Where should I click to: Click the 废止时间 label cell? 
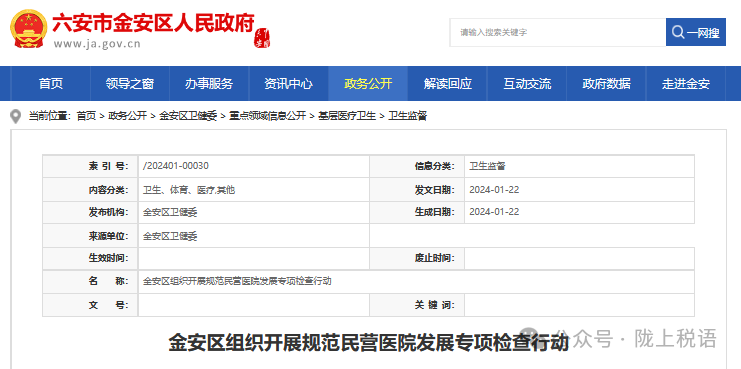tap(417, 258)
